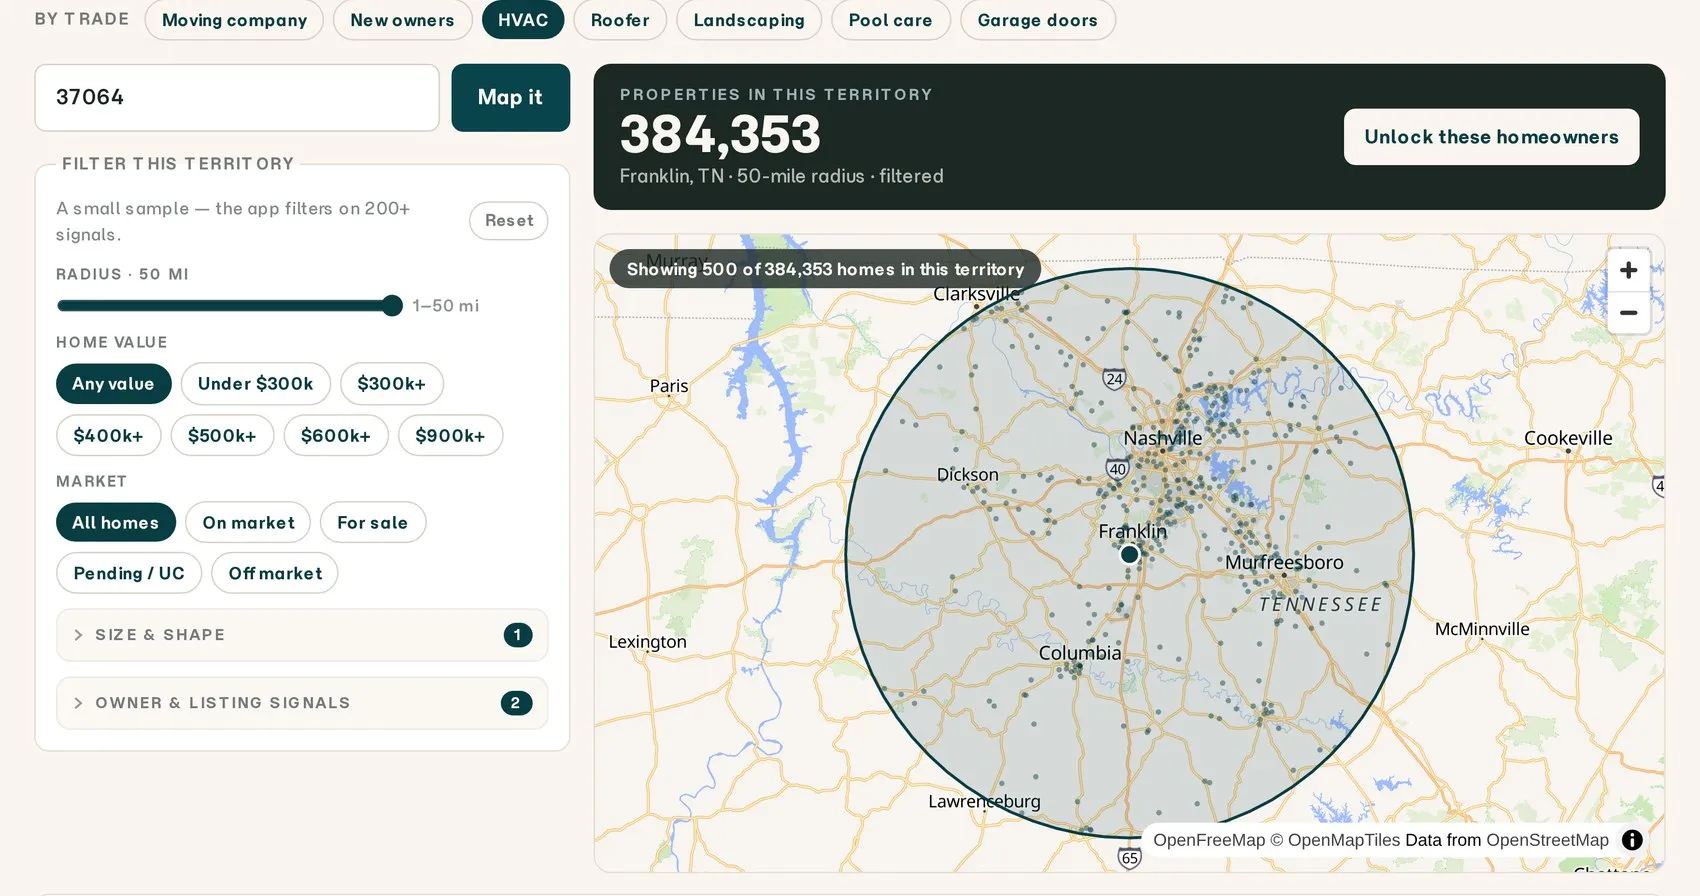Choose the Pool care trade
This screenshot has width=1700, height=896.
890,20
